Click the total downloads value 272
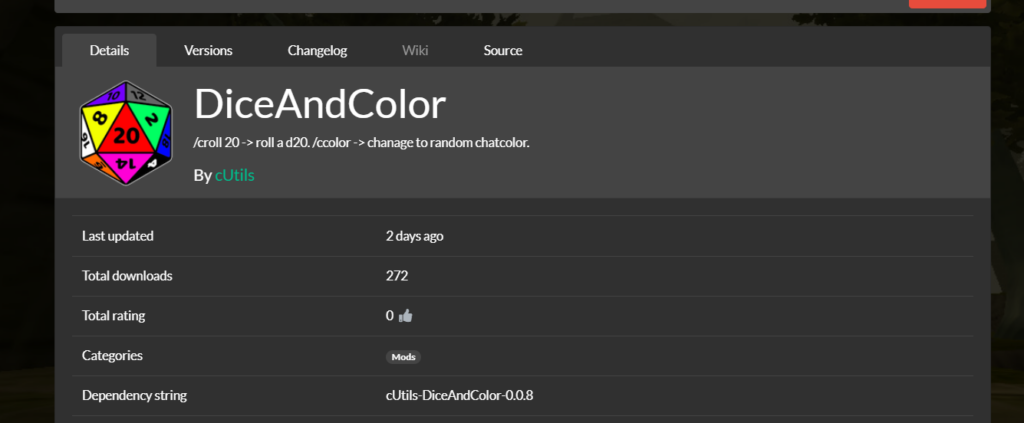This screenshot has height=423, width=1024. [397, 276]
